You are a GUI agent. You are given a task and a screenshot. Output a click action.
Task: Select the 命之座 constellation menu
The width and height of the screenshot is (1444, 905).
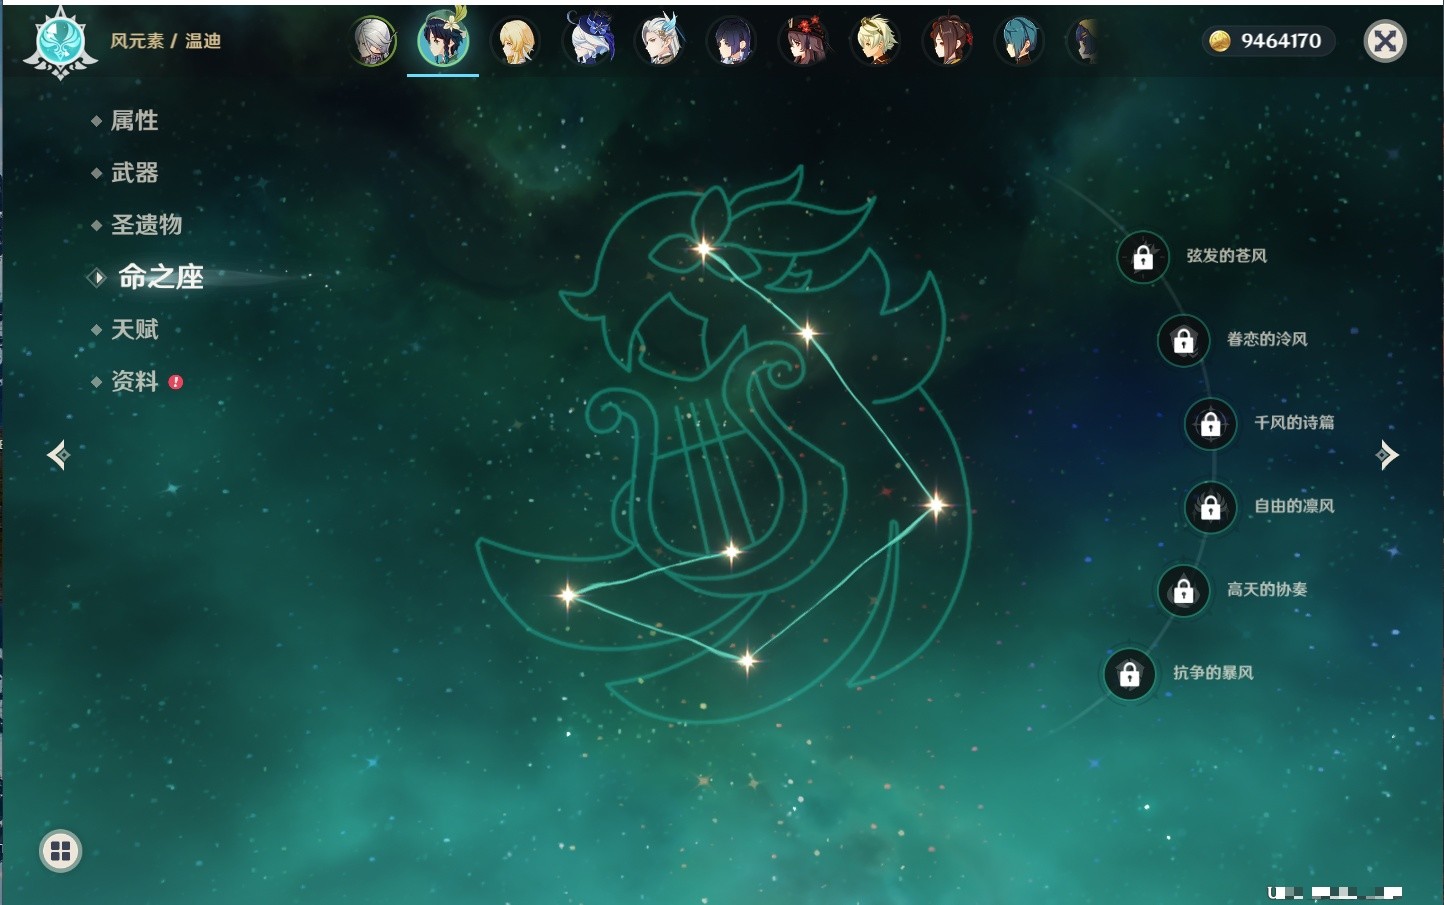pos(160,277)
